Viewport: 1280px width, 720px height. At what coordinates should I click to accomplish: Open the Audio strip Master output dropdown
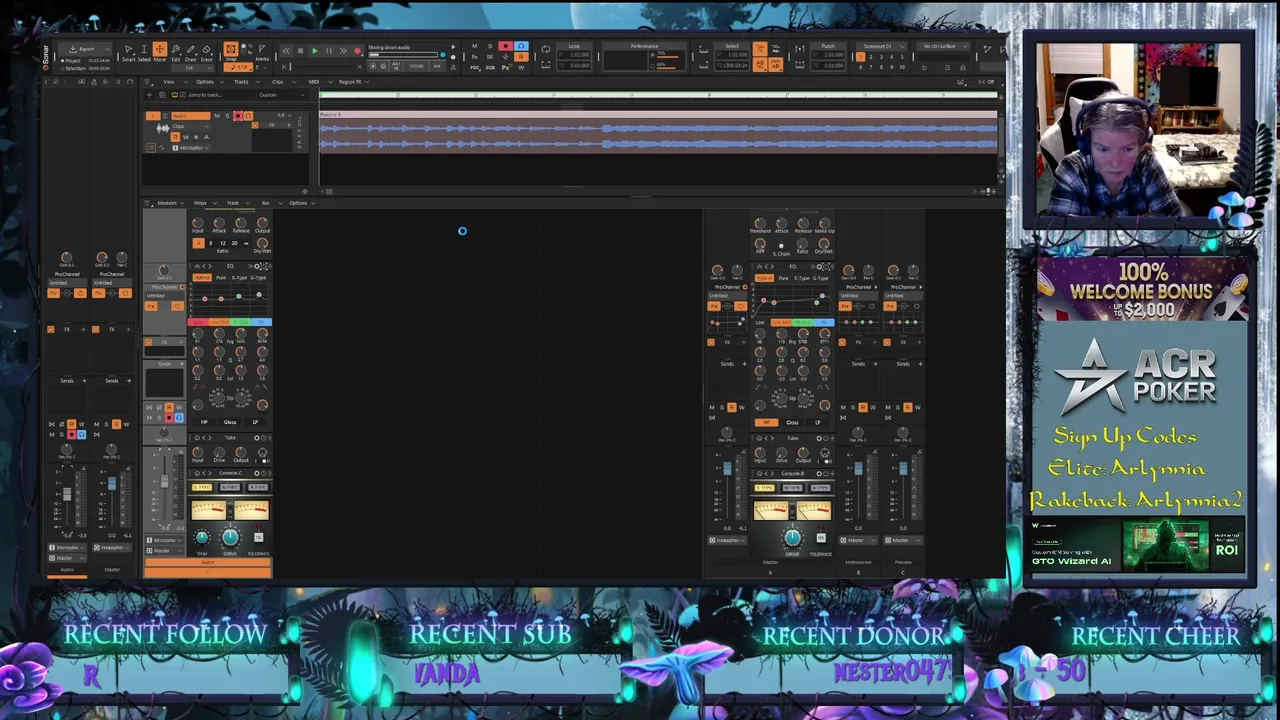click(x=166, y=550)
